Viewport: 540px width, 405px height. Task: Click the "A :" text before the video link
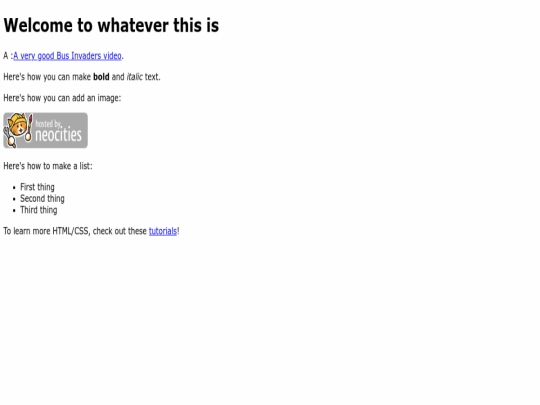pos(8,56)
